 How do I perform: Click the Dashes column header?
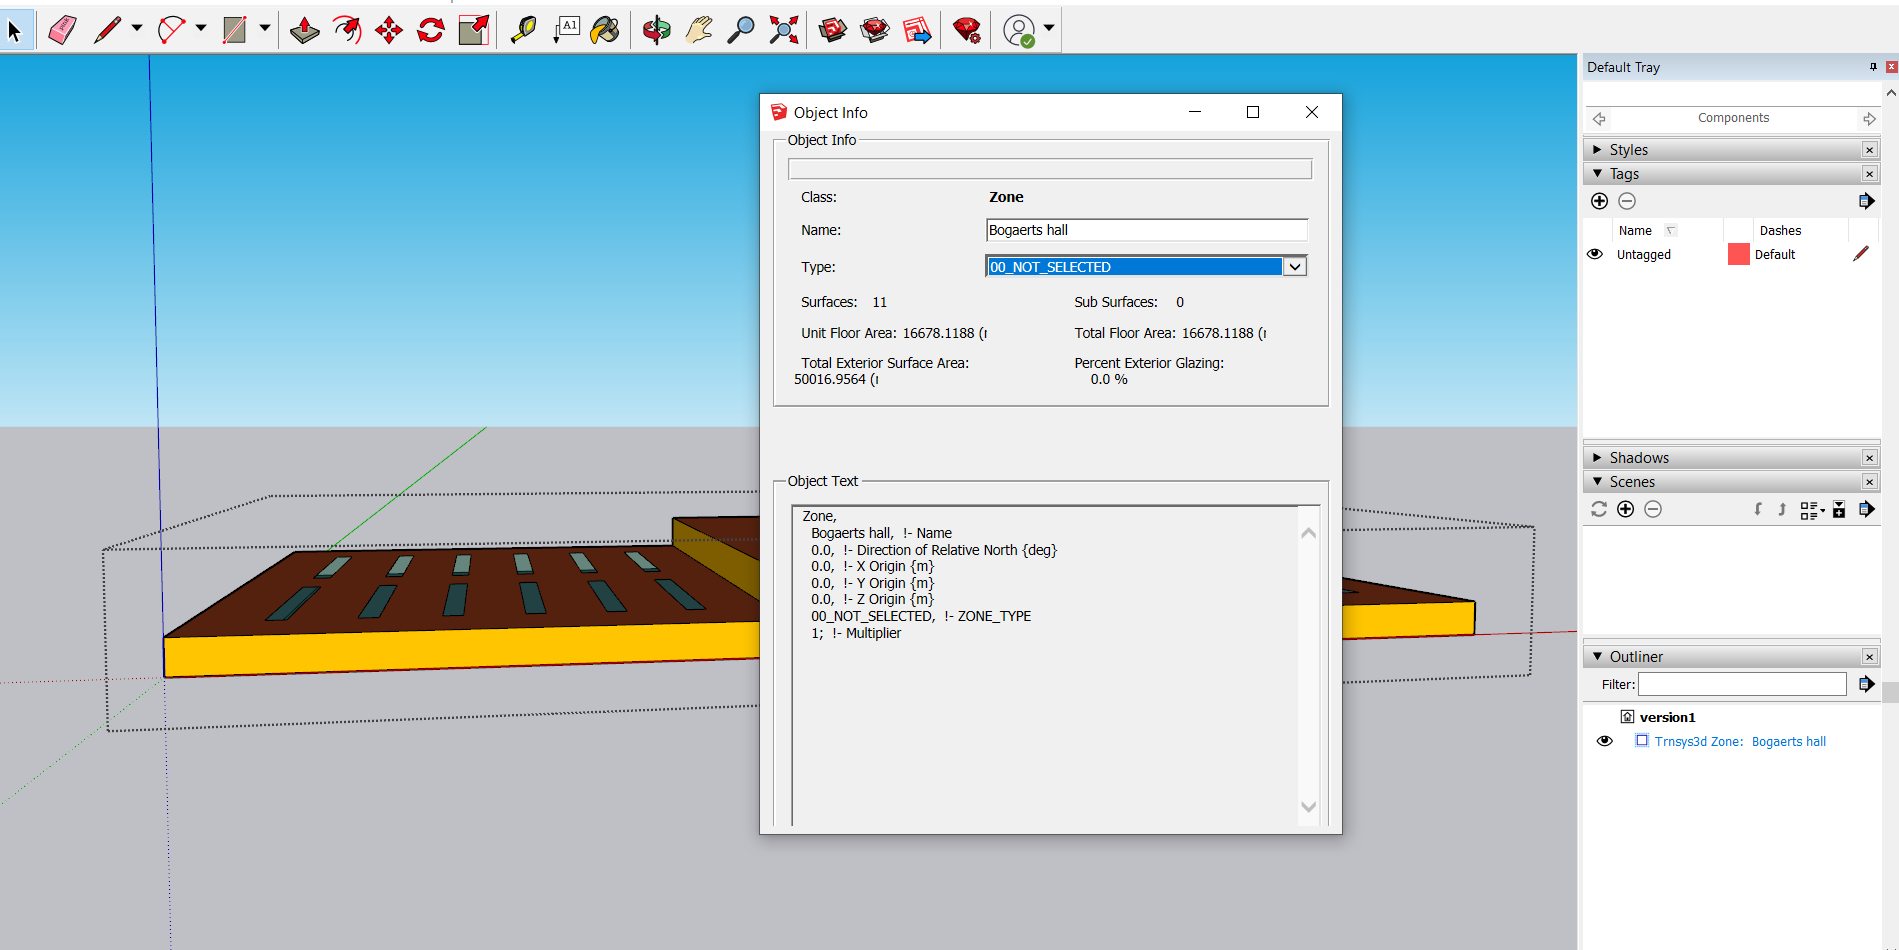[1780, 231]
